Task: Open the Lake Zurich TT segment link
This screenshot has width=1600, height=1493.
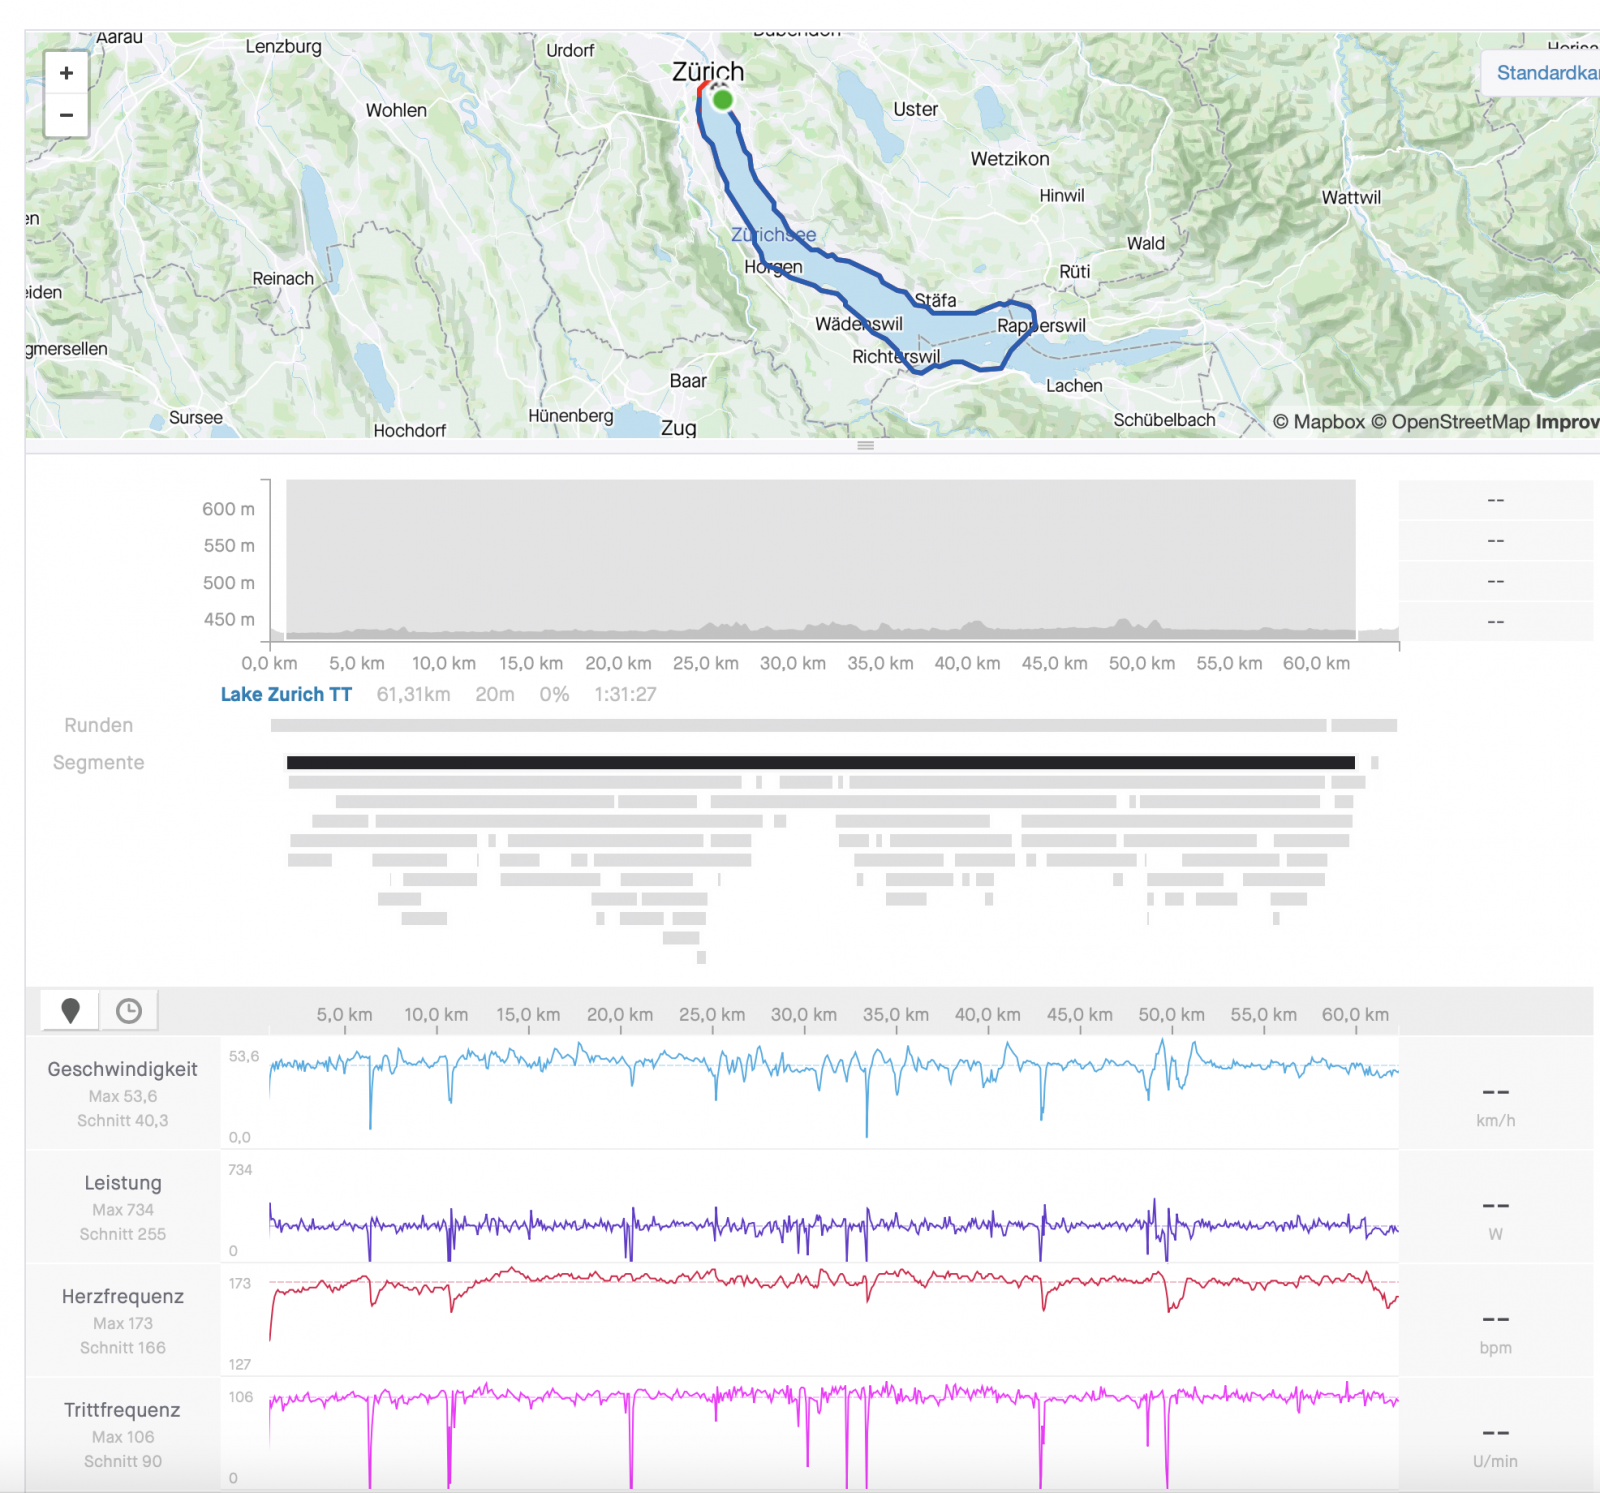Action: coord(286,694)
